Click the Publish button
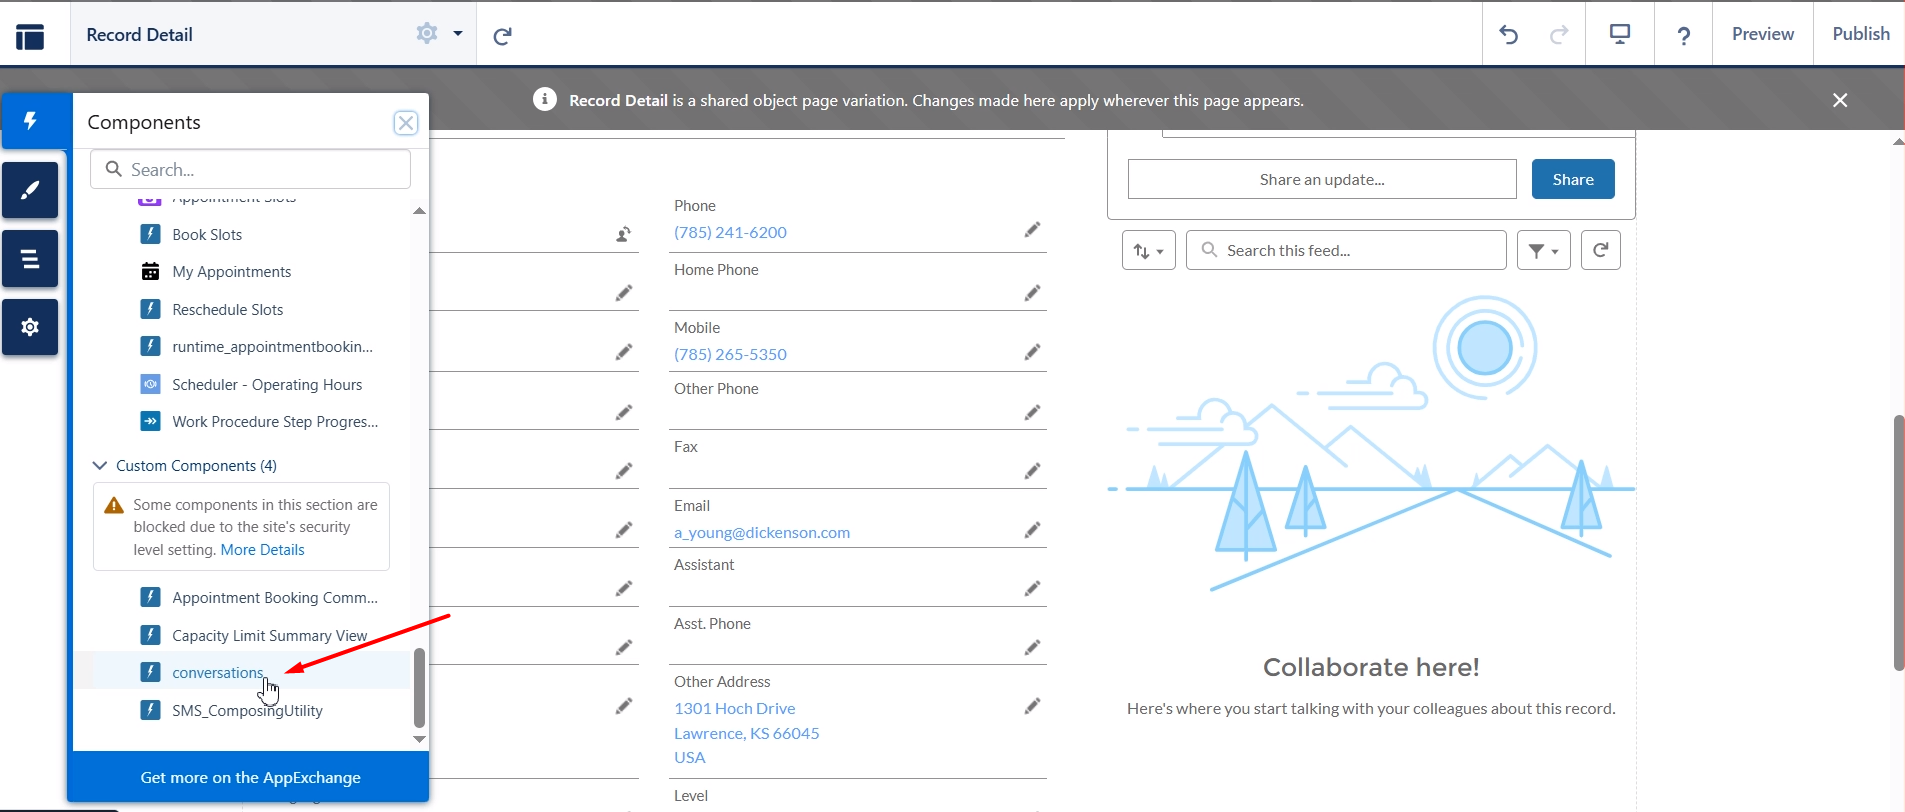The height and width of the screenshot is (812, 1905). [1861, 34]
